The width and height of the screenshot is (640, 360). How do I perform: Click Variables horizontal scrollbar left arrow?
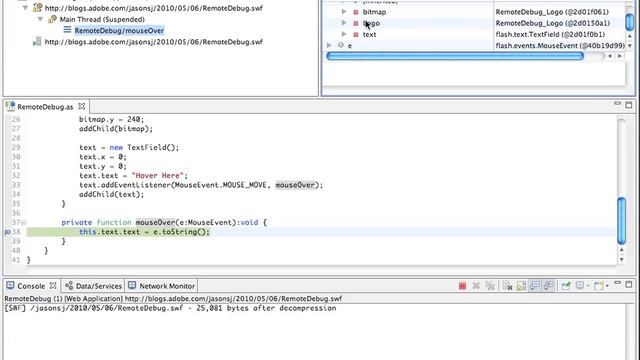(x=610, y=56)
